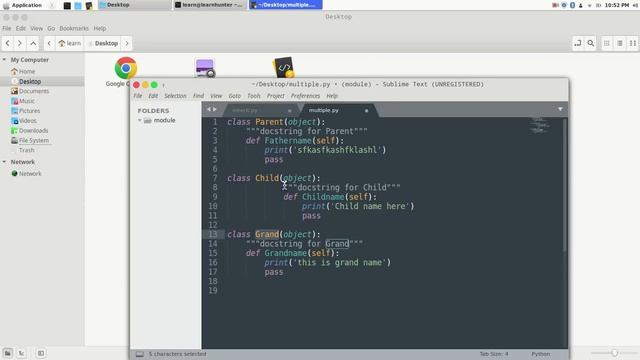The image size is (640, 360).
Task: Open Tab Size: 4 selector in status bar
Action: (x=494, y=354)
